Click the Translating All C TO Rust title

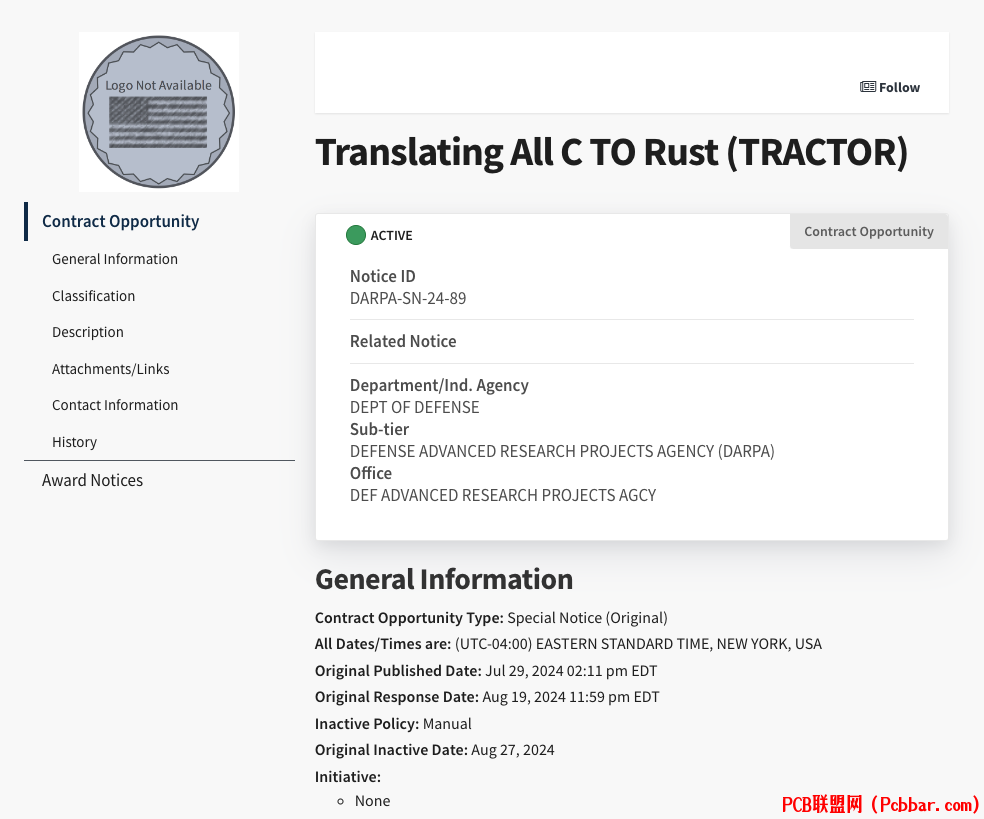click(x=612, y=153)
